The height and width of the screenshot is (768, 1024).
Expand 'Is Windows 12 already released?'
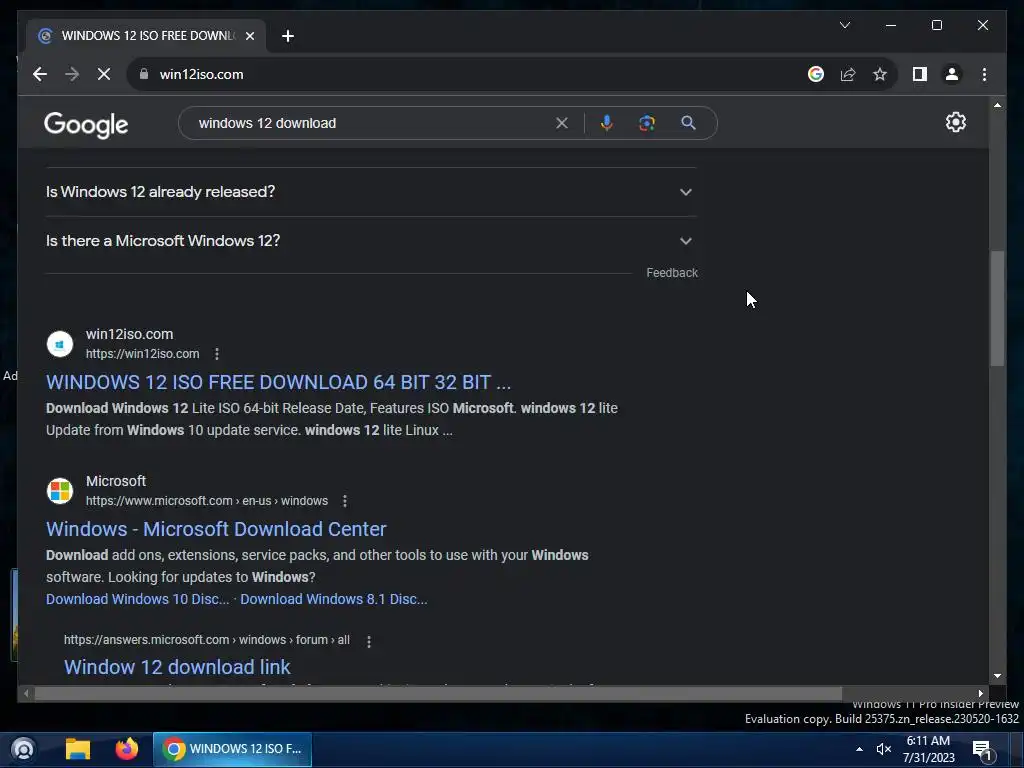tap(371, 192)
